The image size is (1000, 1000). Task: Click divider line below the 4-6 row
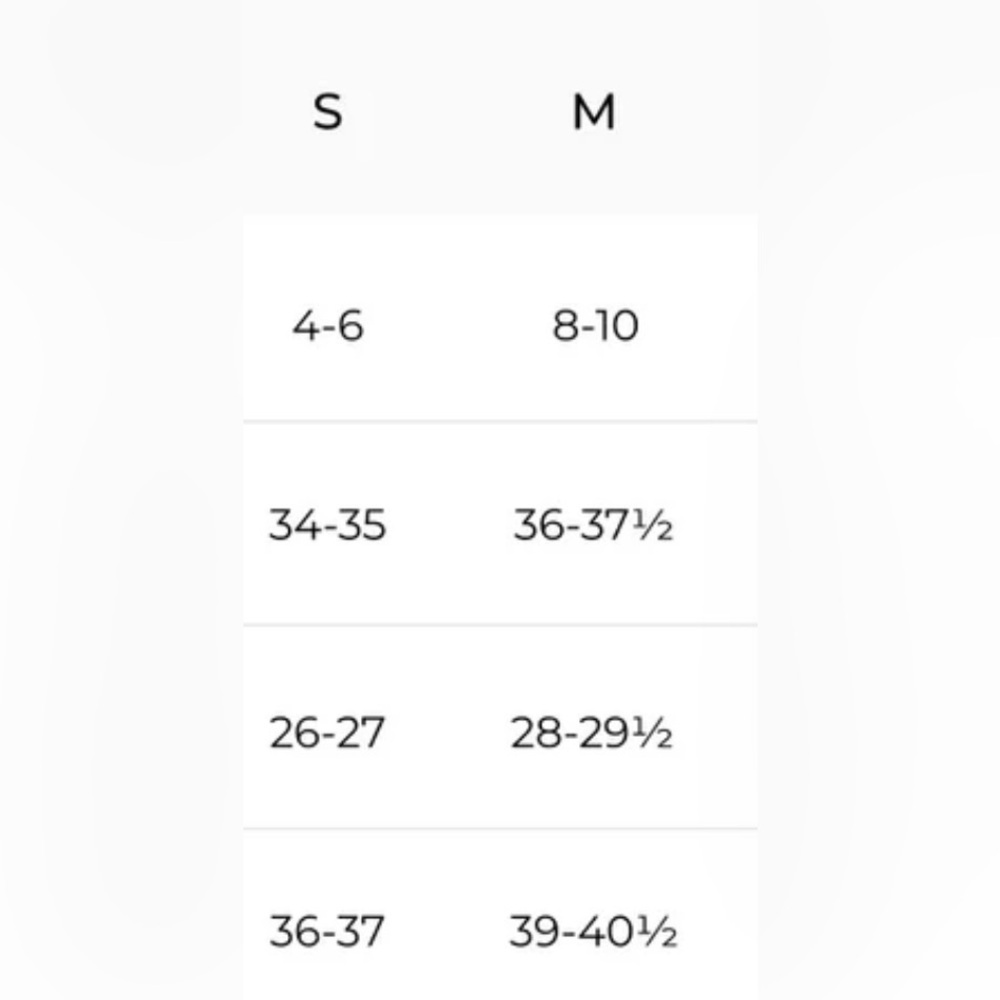click(x=500, y=422)
